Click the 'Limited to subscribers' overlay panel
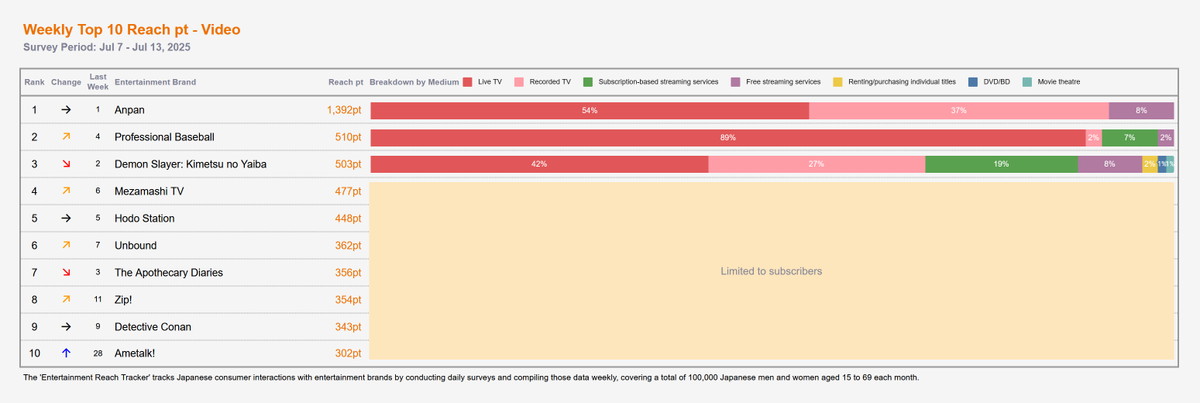The width and height of the screenshot is (1200, 403). pyautogui.click(x=772, y=271)
